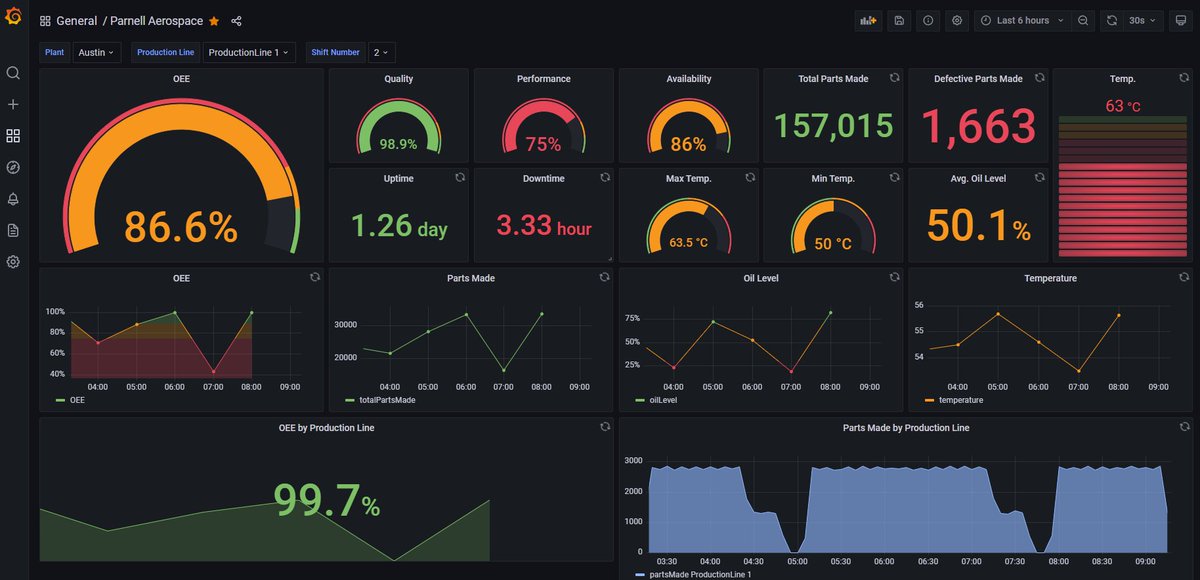Open OEE by Production Line title menu
This screenshot has width=1200, height=580.
[x=326, y=428]
